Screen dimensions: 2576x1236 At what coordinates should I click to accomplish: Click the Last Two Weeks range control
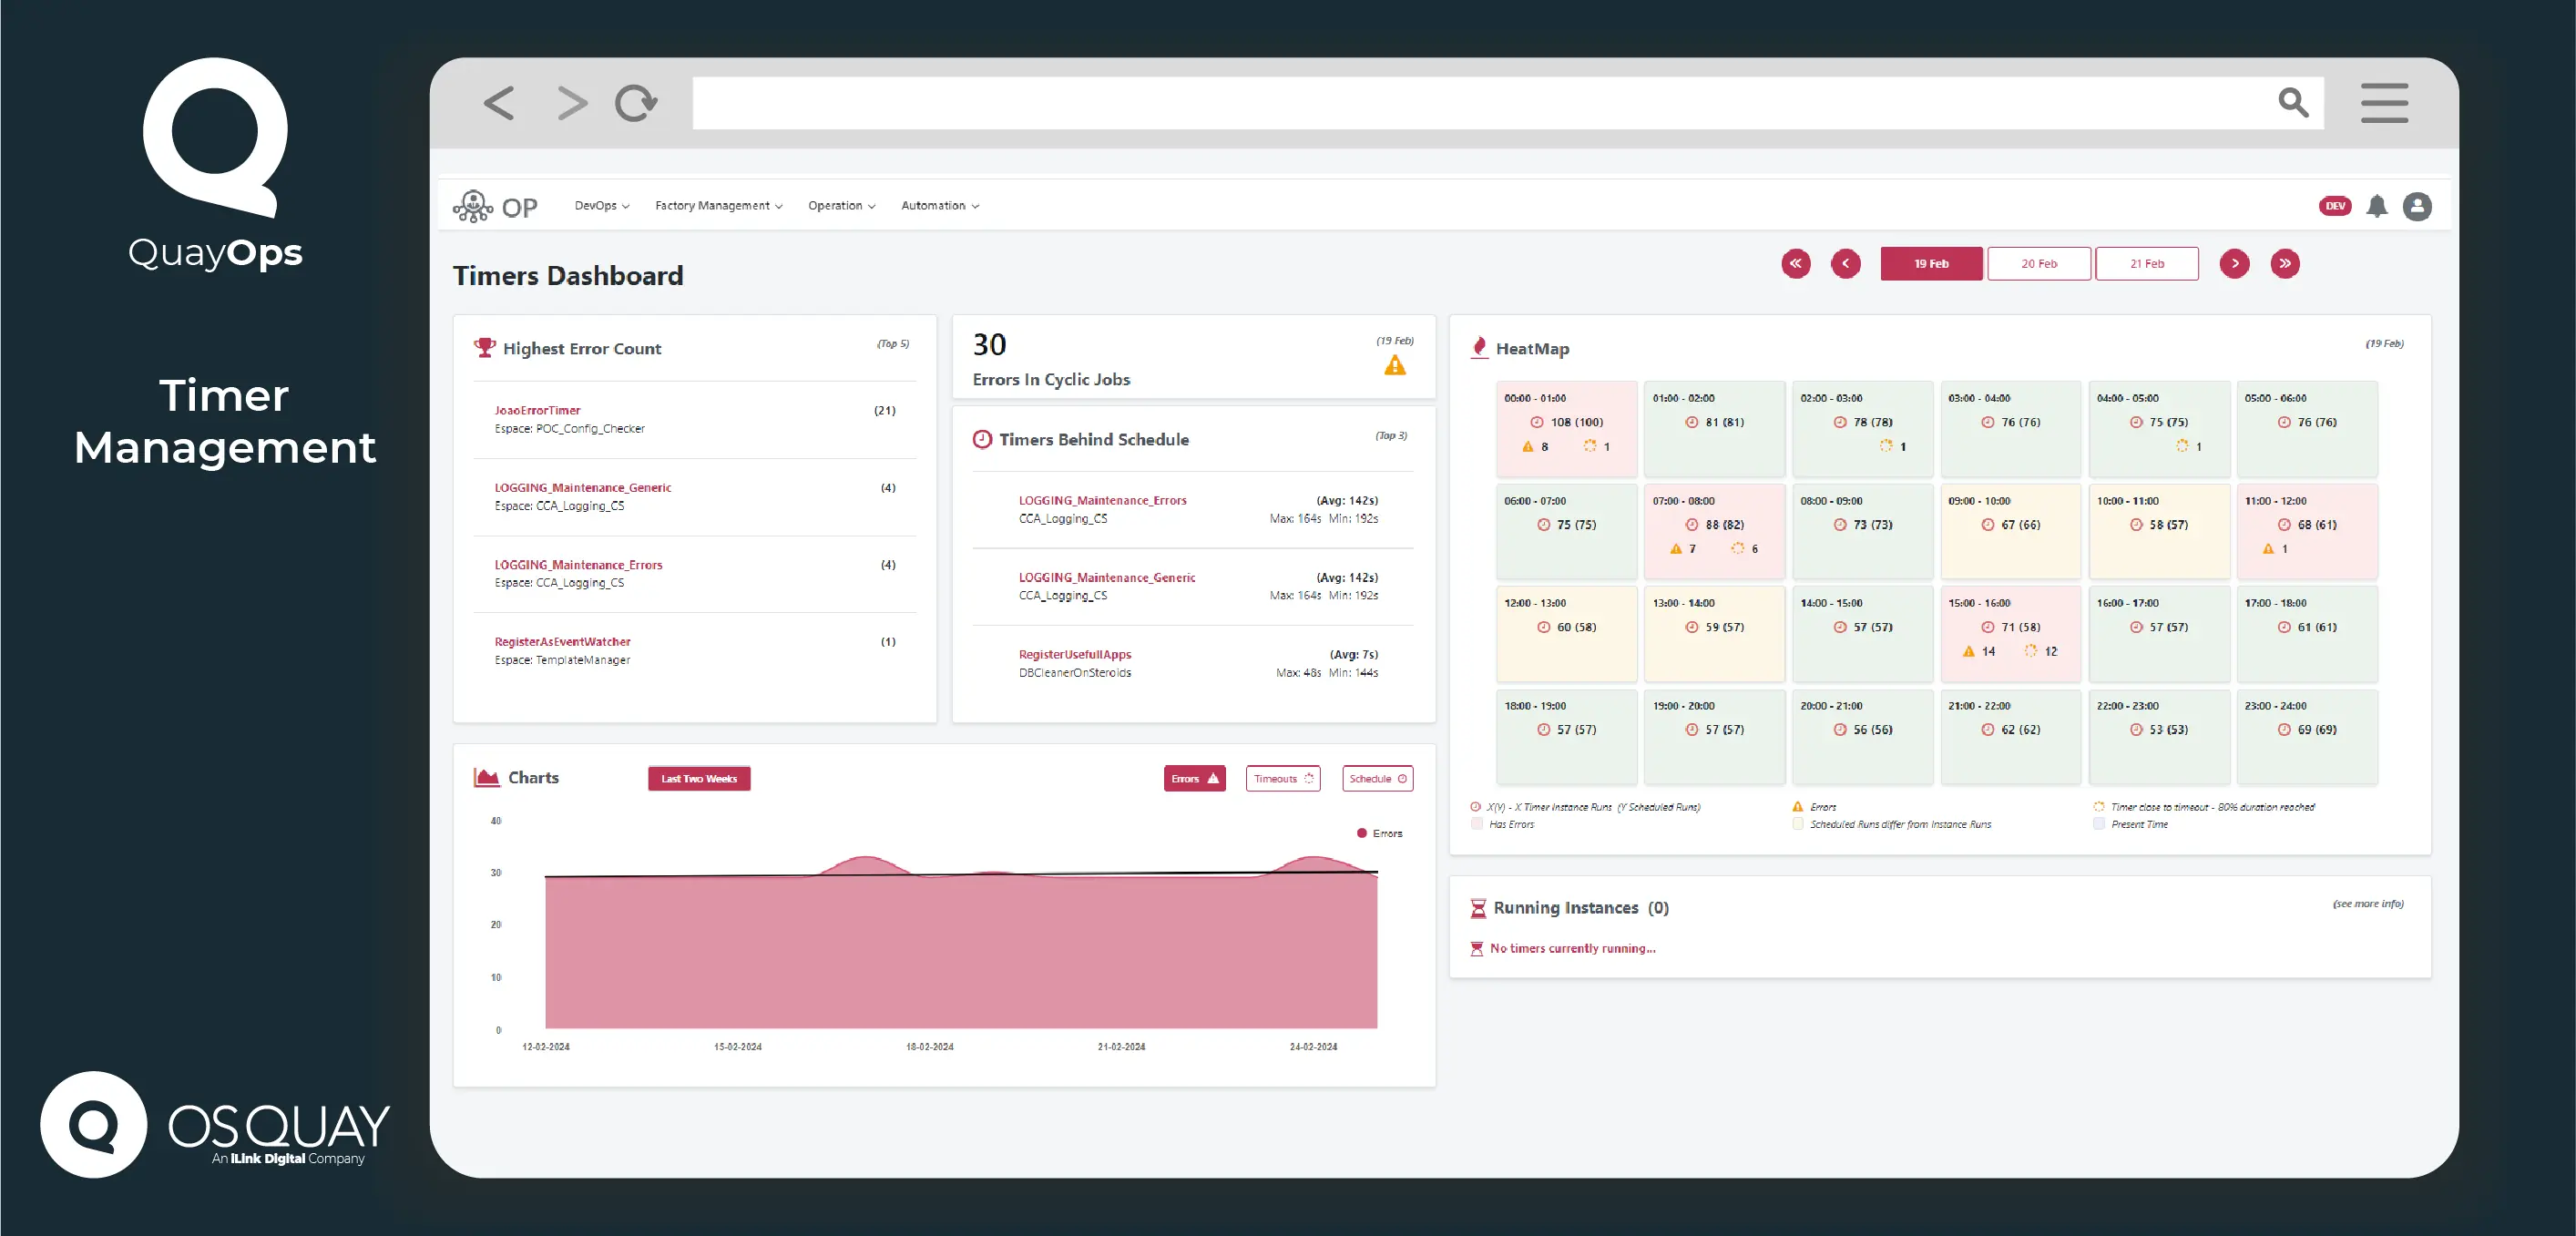698,778
